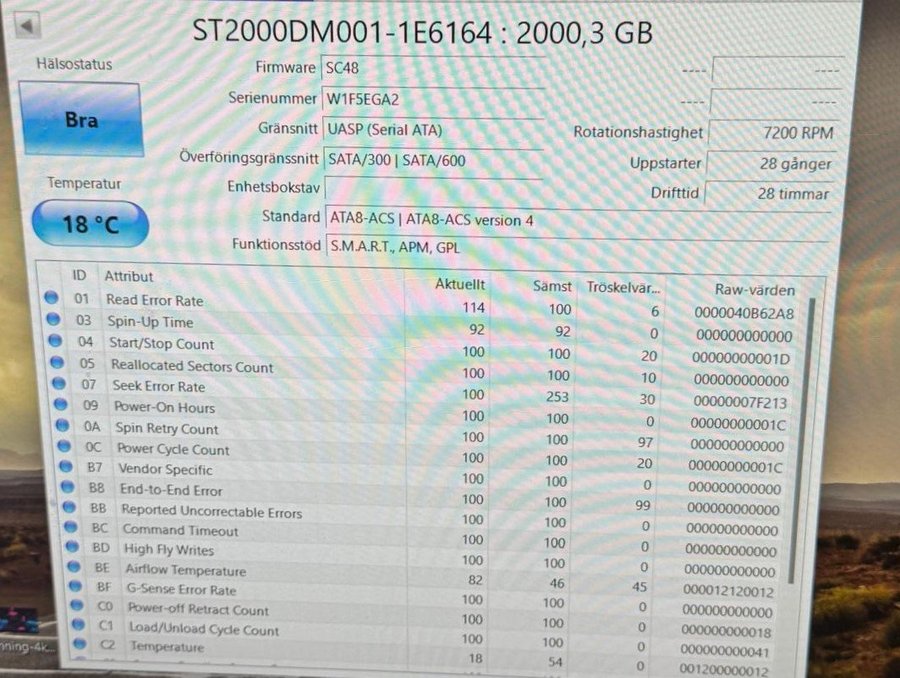The height and width of the screenshot is (678, 900).
Task: Click raw value 000012120012
Action: [x=728, y=591]
